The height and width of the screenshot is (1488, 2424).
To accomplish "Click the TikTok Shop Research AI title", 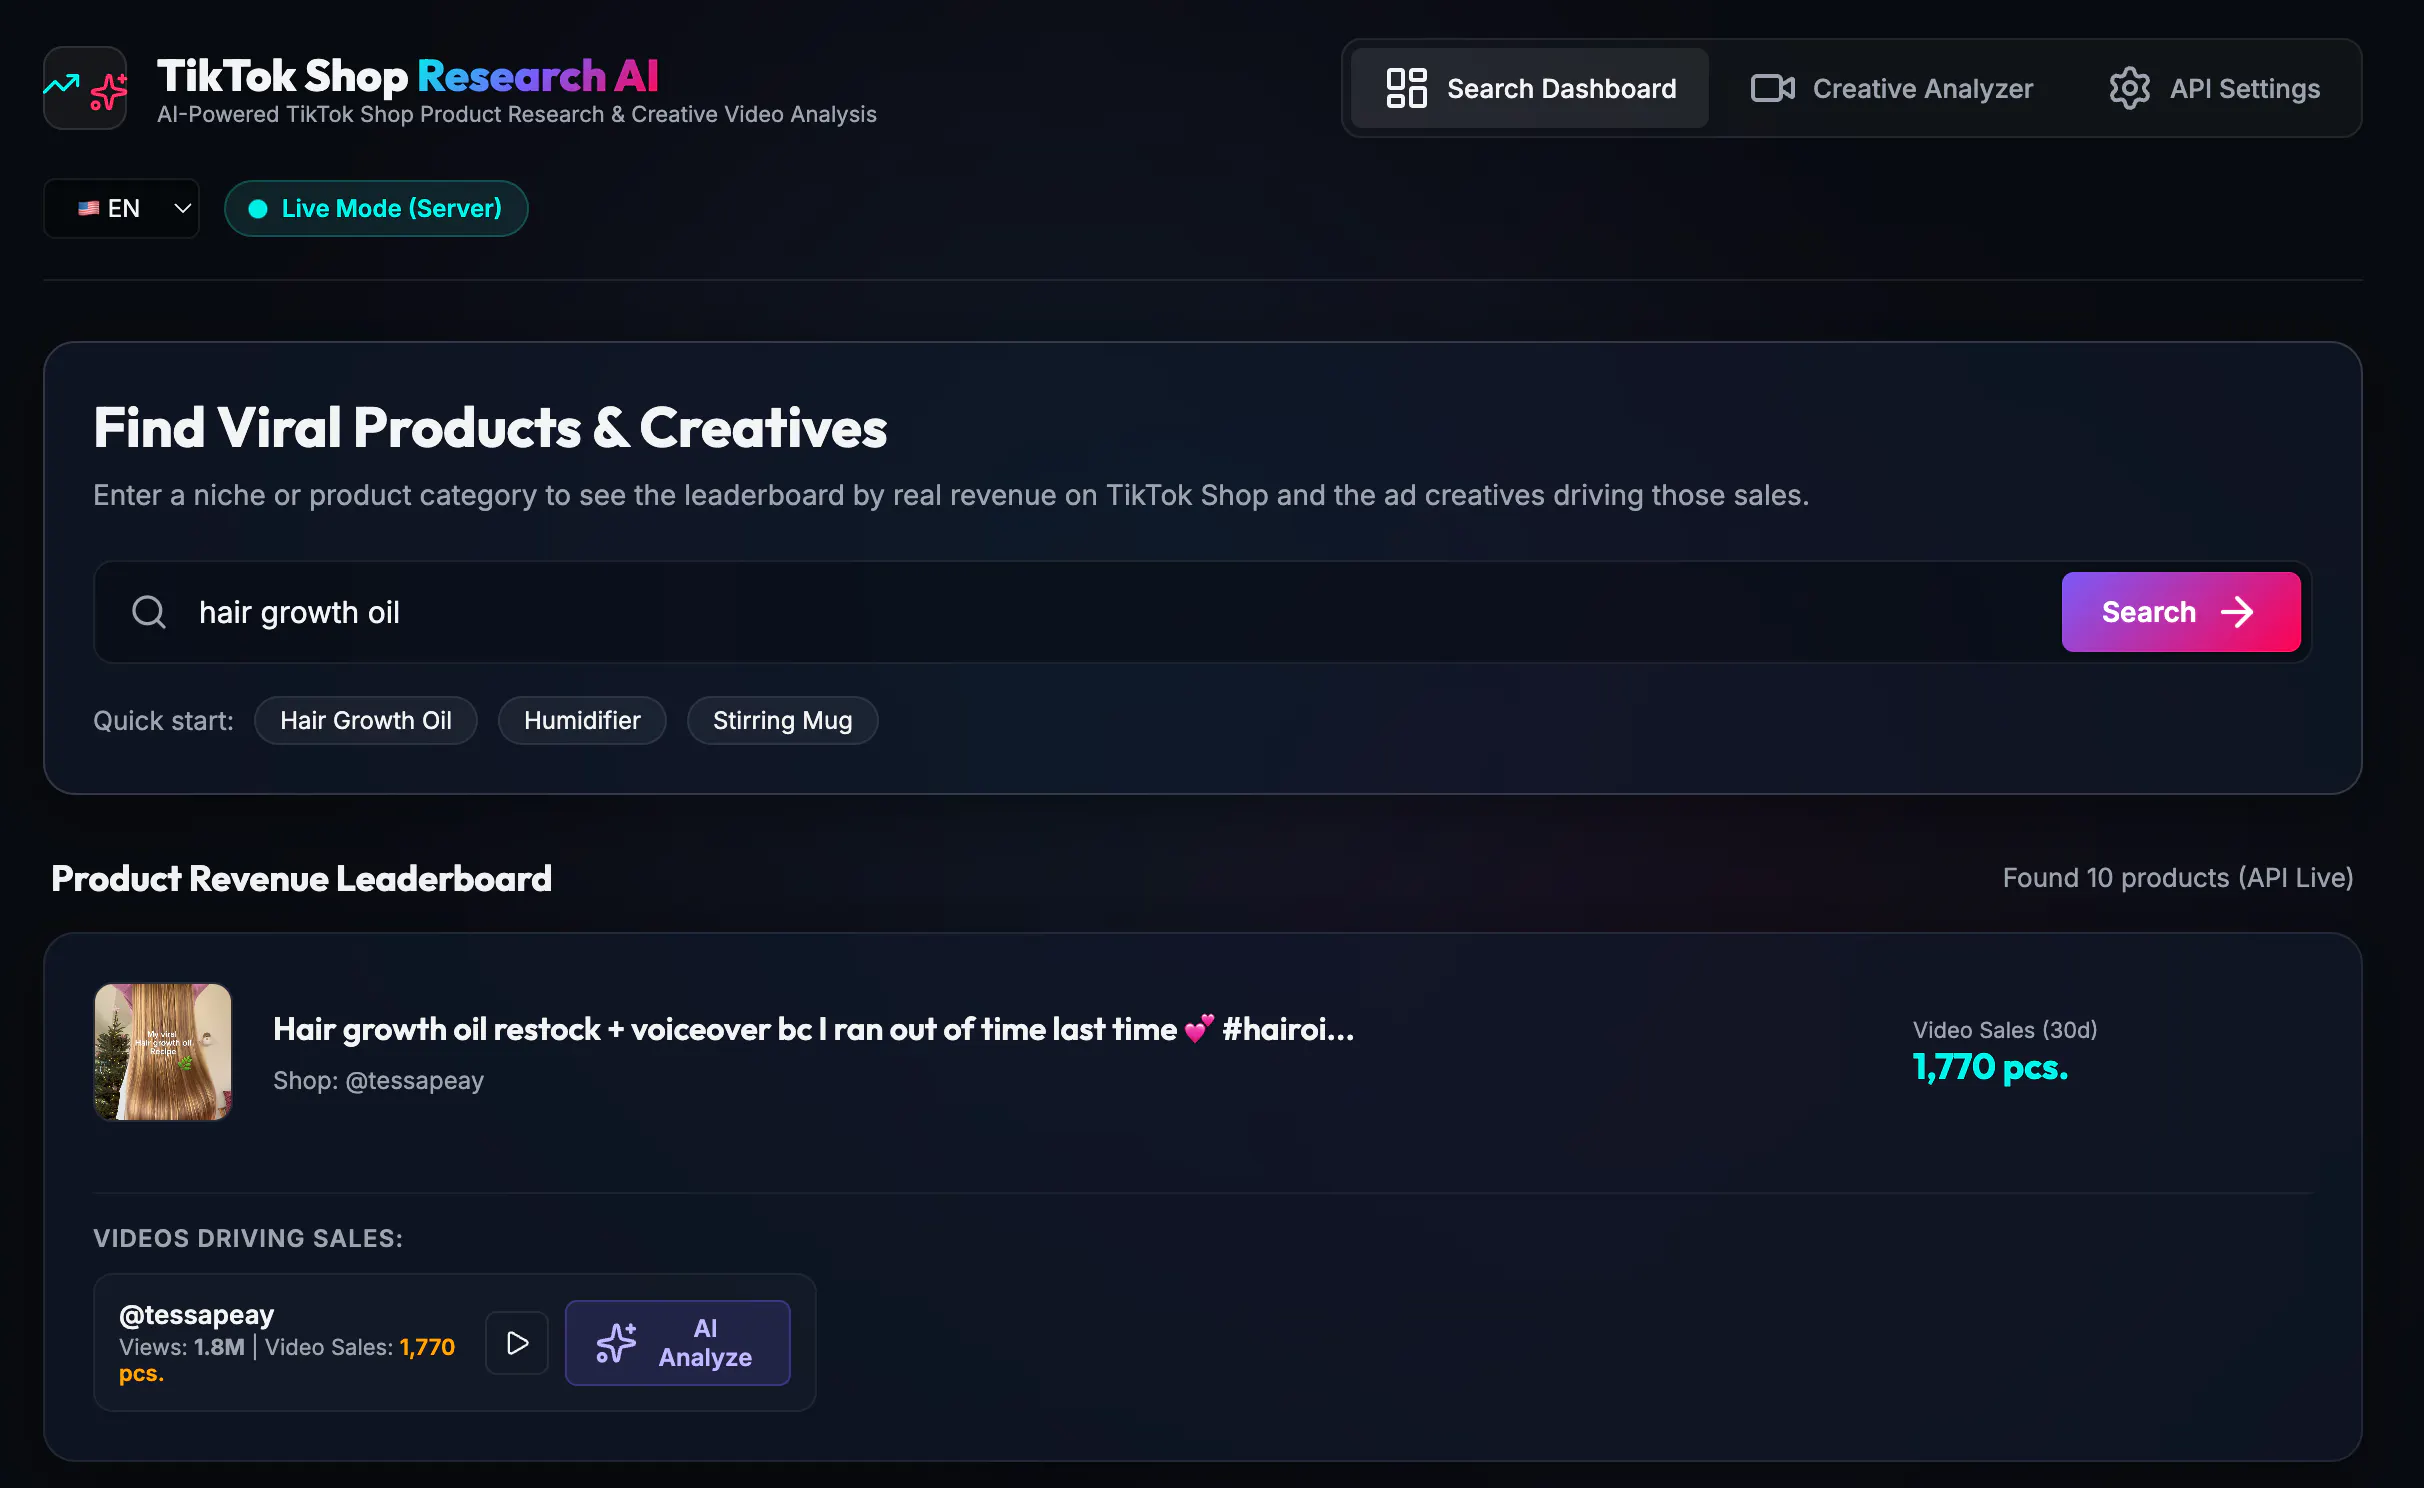I will click(x=408, y=76).
